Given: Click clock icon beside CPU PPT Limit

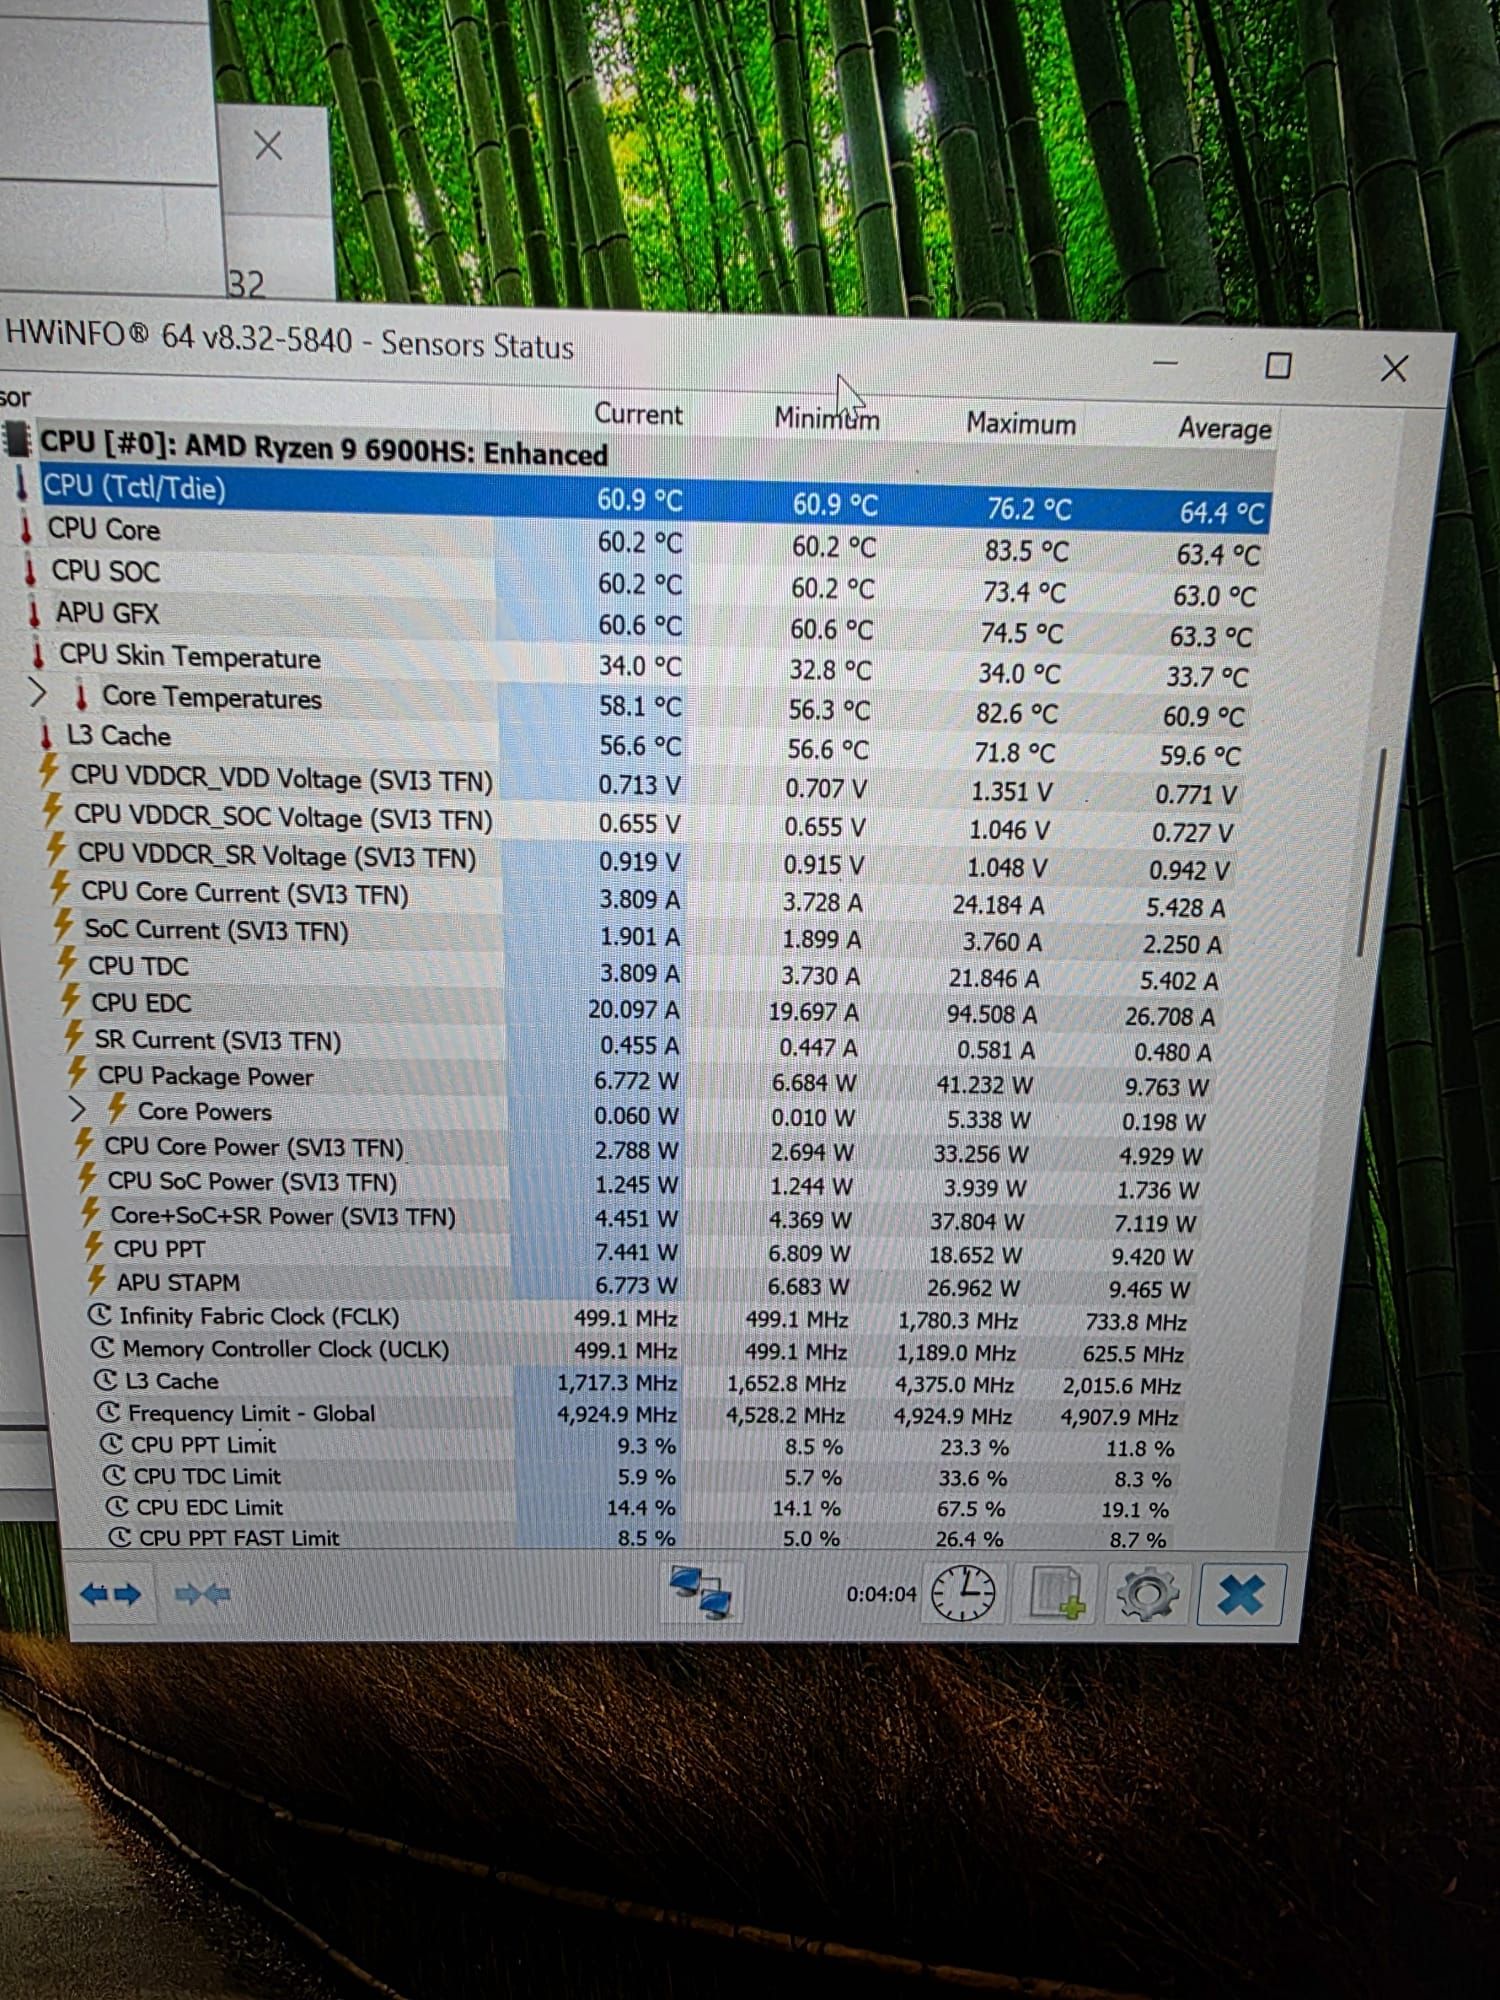Looking at the screenshot, I should coord(111,1444).
